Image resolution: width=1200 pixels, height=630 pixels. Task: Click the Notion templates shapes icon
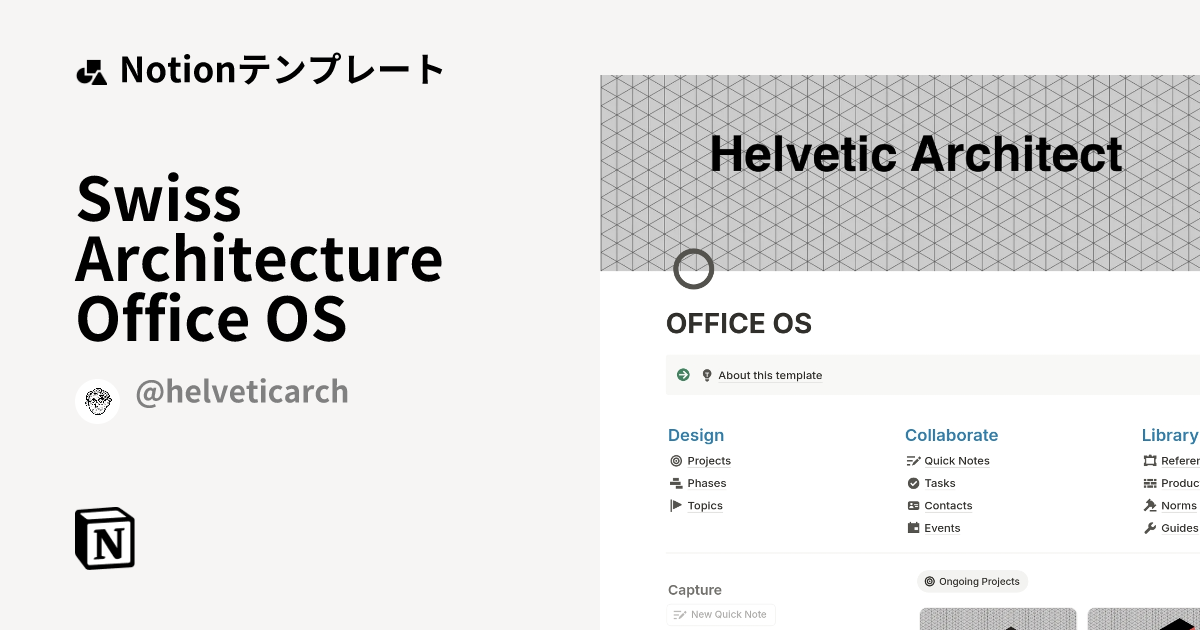91,72
